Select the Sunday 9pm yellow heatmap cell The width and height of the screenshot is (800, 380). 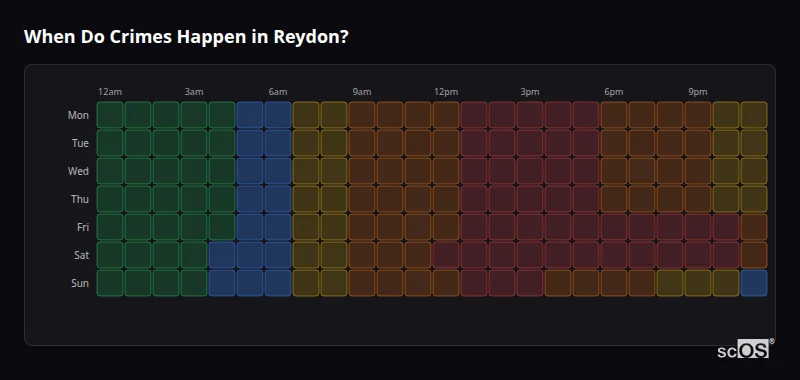[x=697, y=283]
